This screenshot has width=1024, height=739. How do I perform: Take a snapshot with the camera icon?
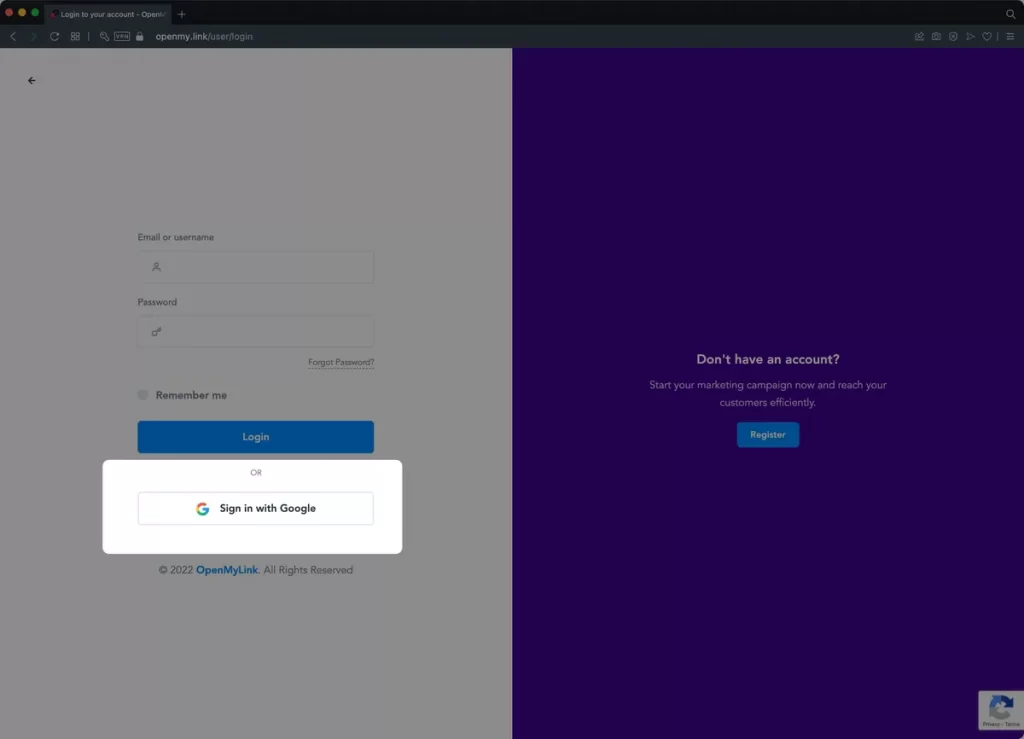coord(936,37)
